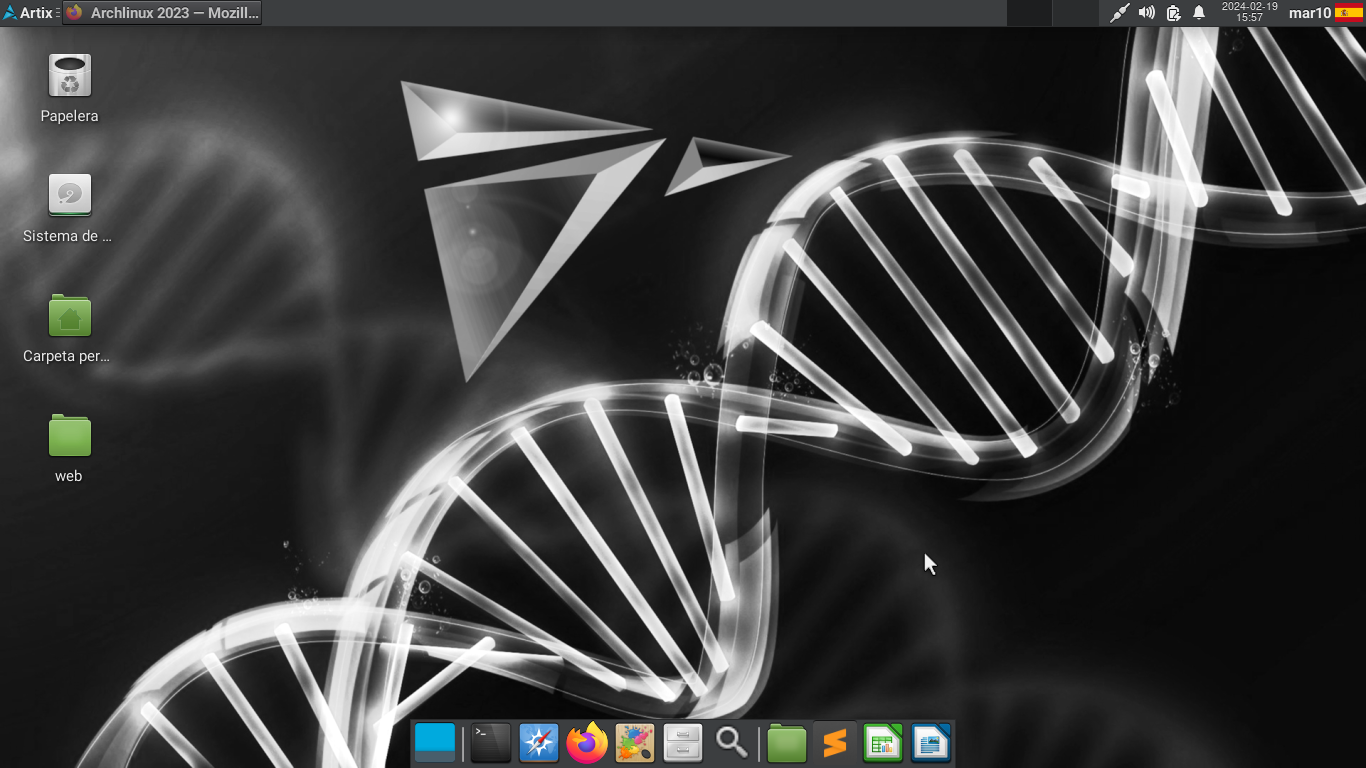Click the notification bell in panel

coord(1199,13)
